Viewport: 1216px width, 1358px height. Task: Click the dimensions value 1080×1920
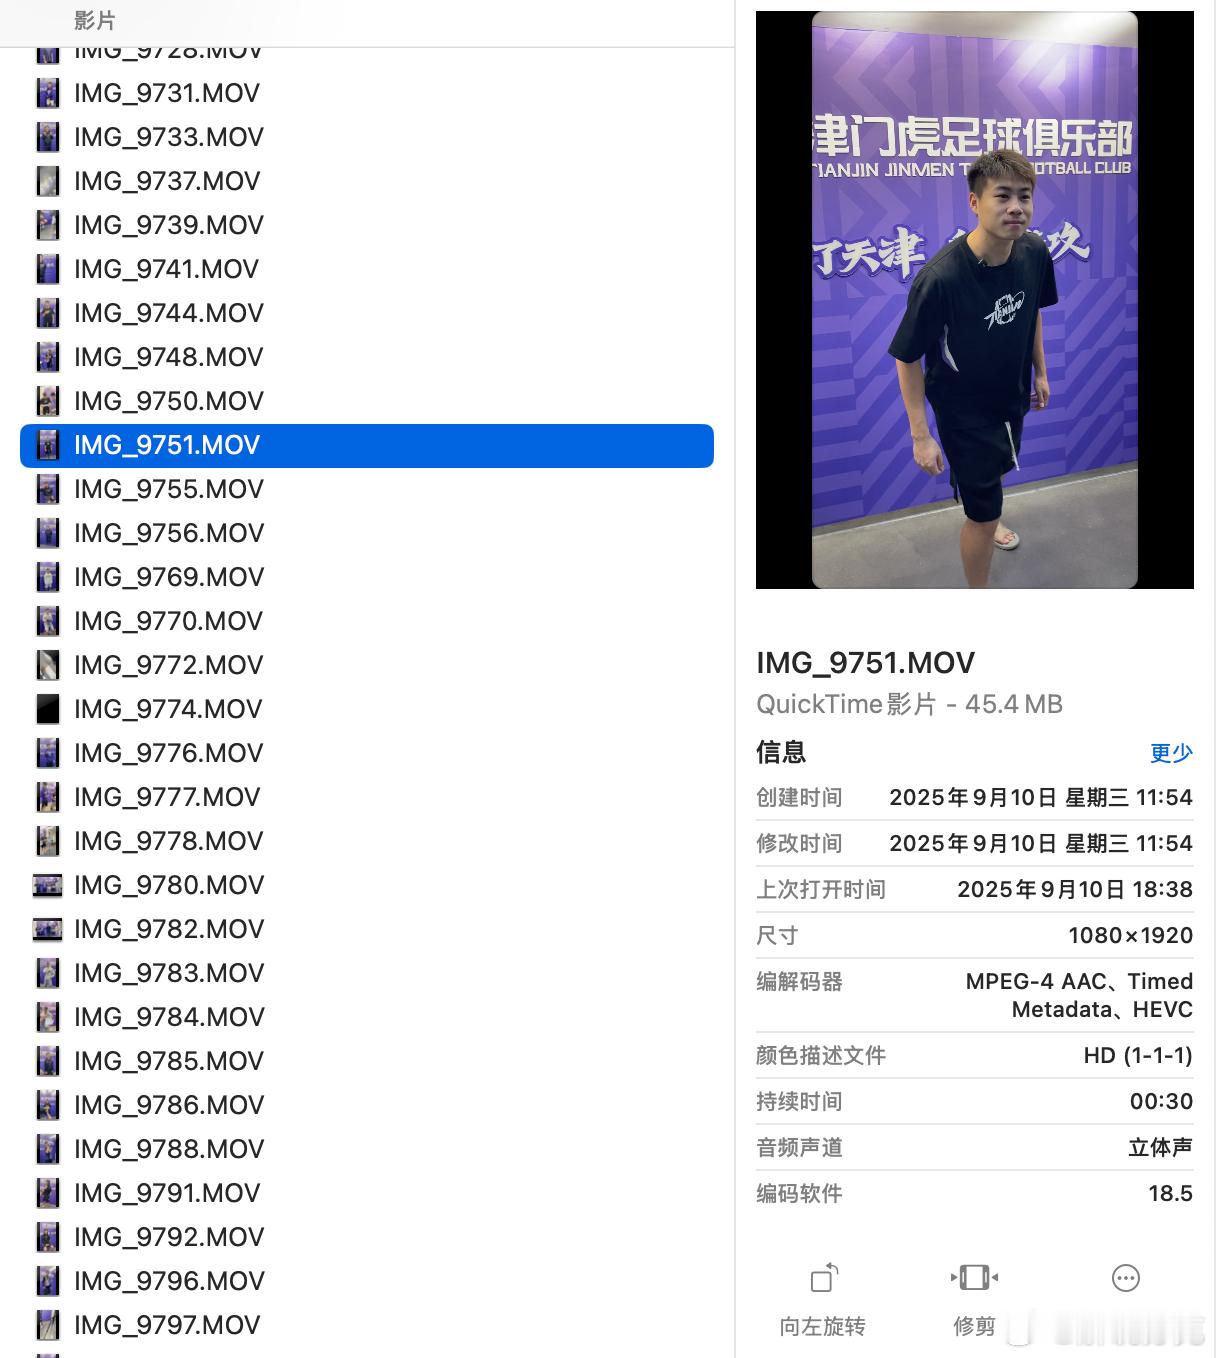[x=1130, y=935]
